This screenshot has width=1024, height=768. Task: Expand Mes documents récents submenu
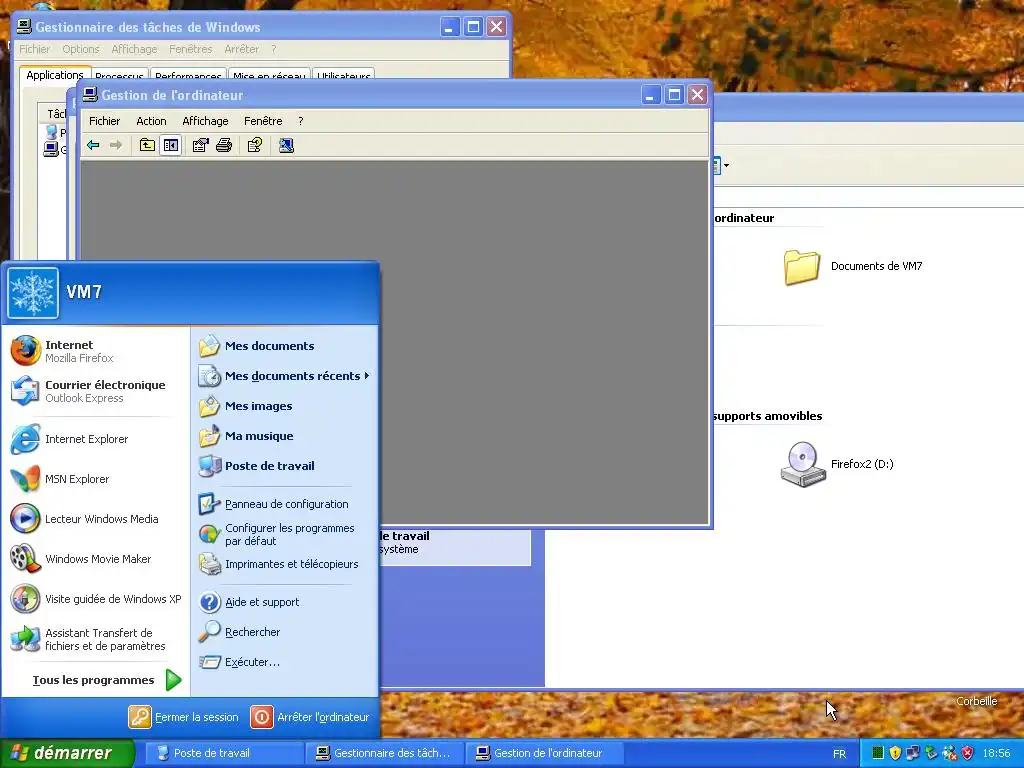tap(285, 376)
